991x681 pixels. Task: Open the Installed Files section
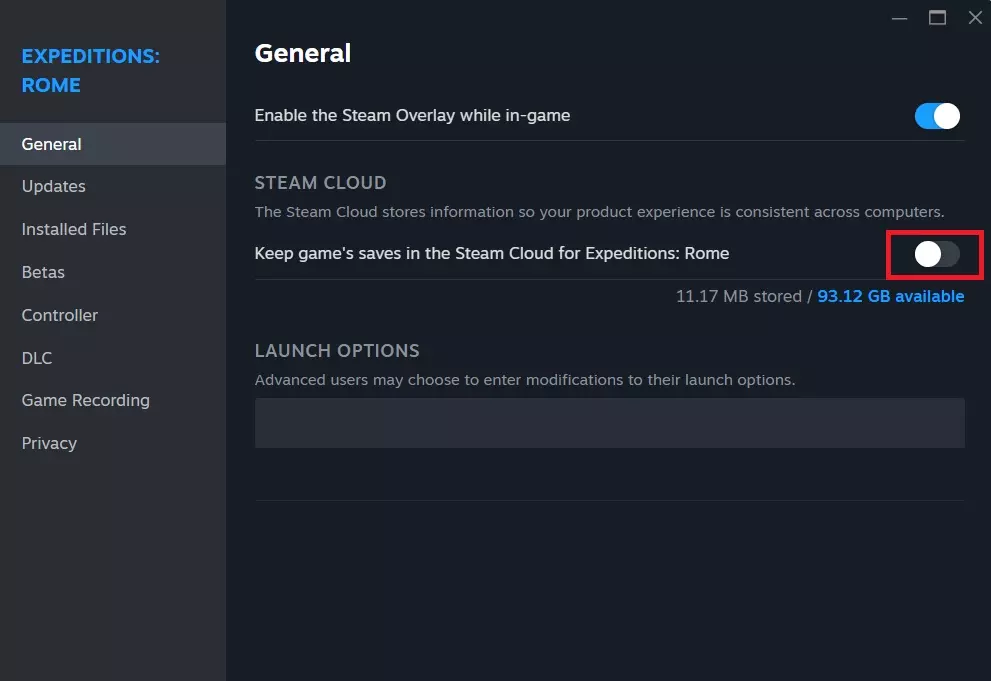click(74, 229)
